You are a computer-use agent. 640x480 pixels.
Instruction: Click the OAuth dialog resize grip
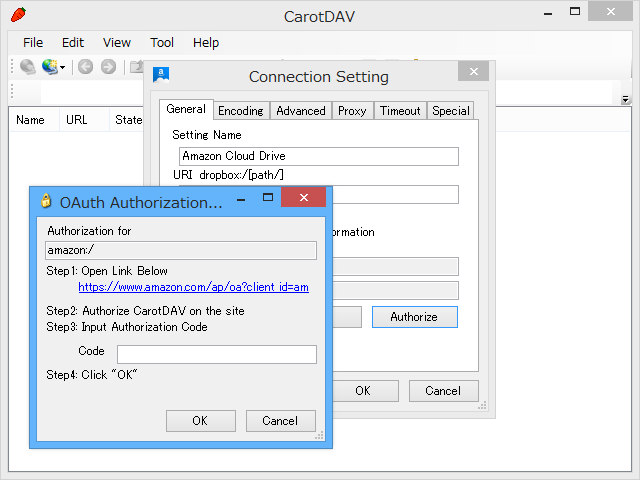pyautogui.click(x=319, y=436)
